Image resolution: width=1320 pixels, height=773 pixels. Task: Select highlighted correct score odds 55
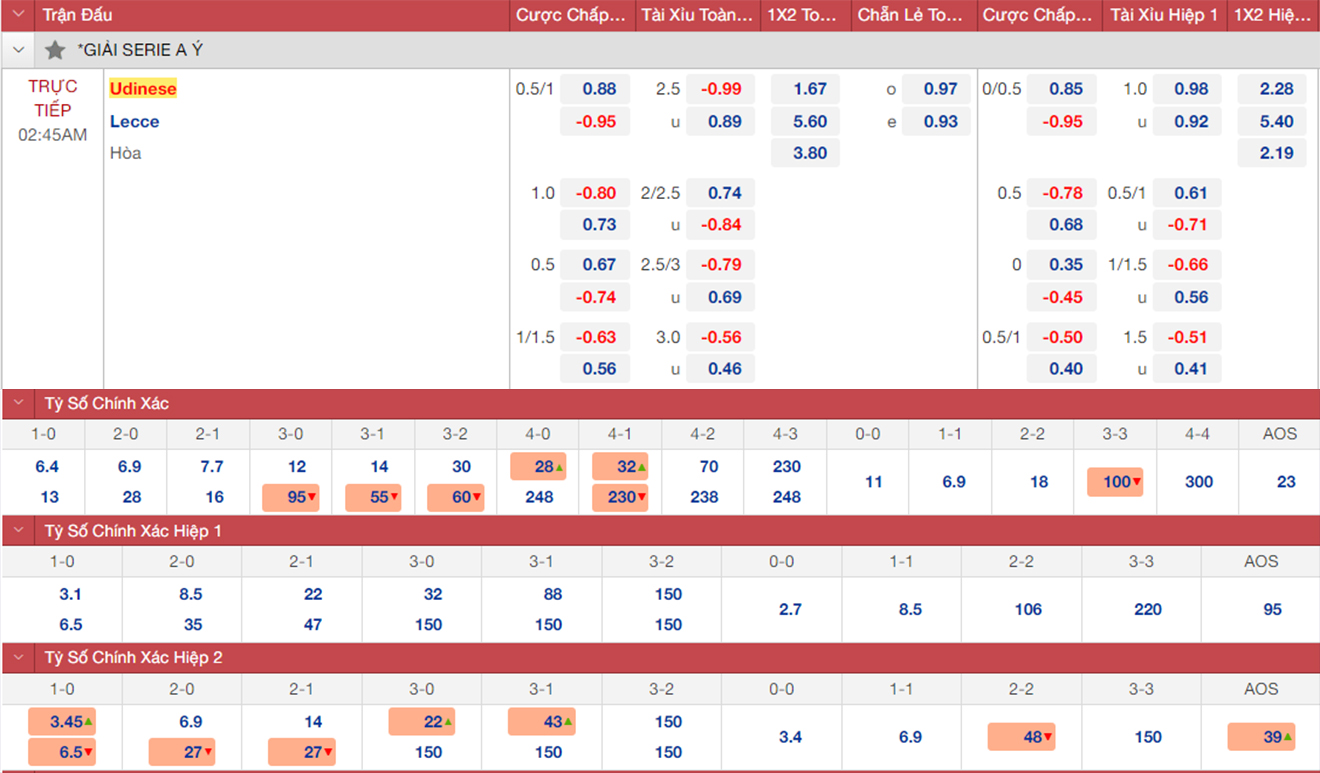(x=374, y=497)
